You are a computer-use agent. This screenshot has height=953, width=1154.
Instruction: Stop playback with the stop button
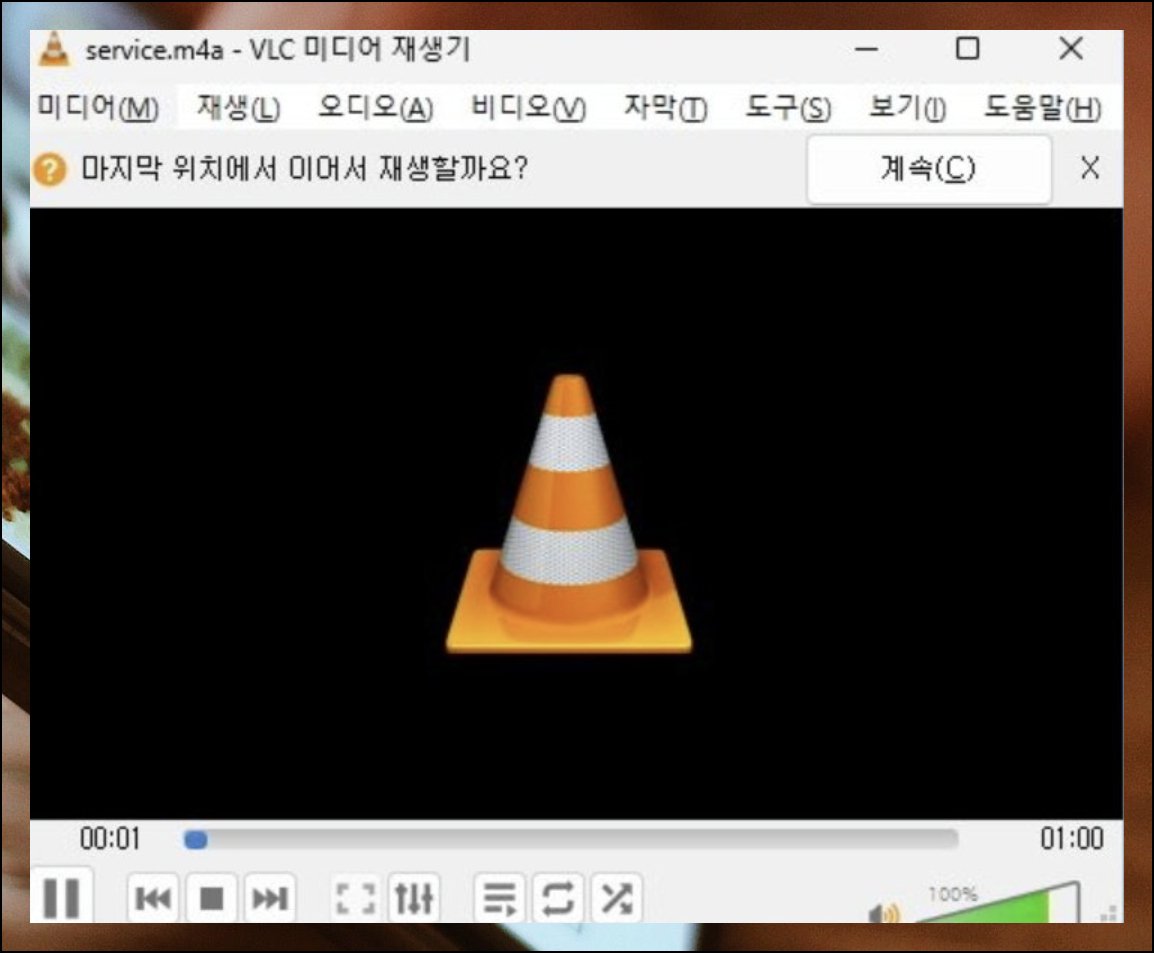click(x=212, y=898)
